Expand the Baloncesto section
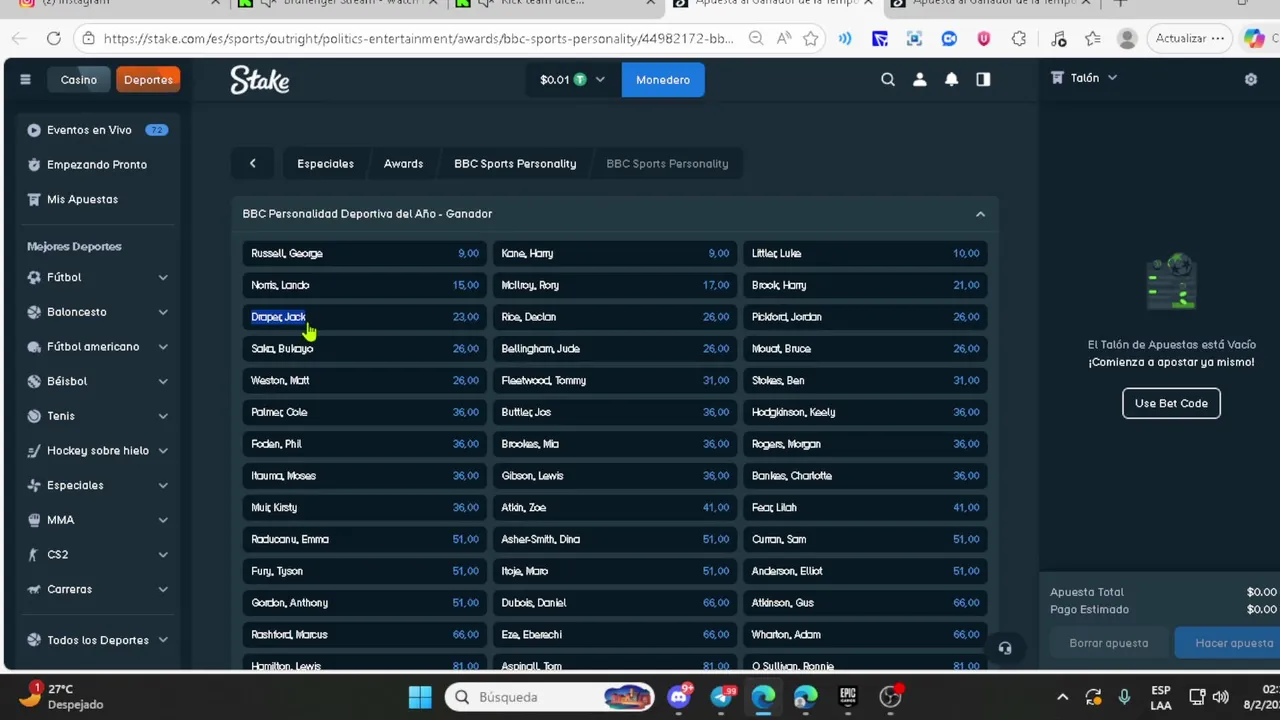 (163, 312)
